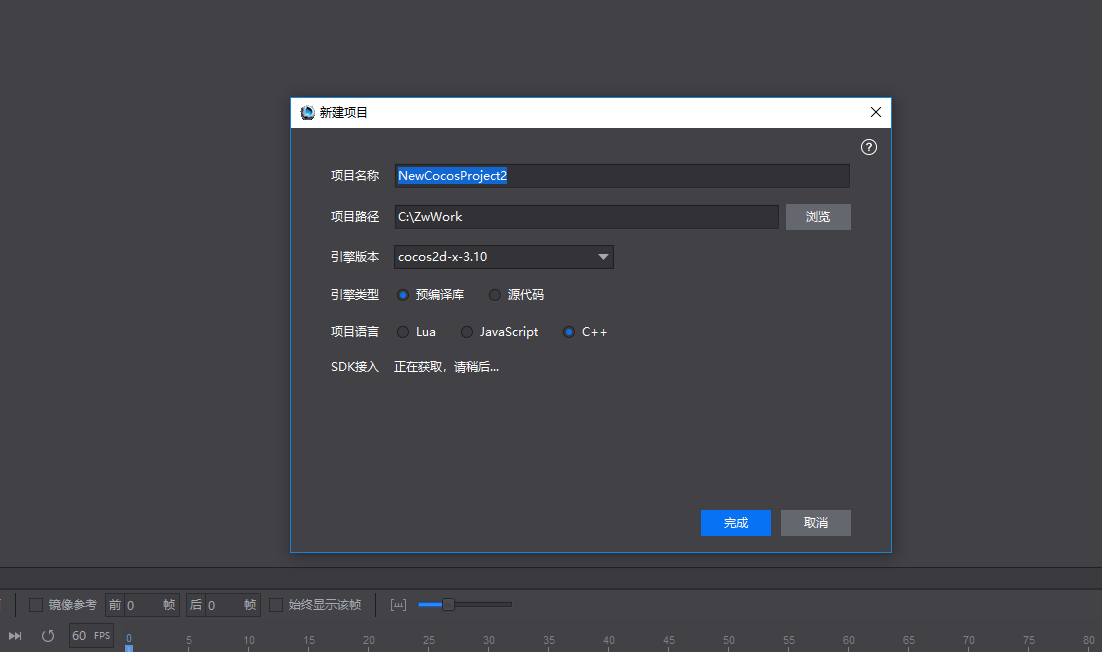Close the 新建项目 dialog
Viewport: 1102px width, 652px height.
coord(876,112)
